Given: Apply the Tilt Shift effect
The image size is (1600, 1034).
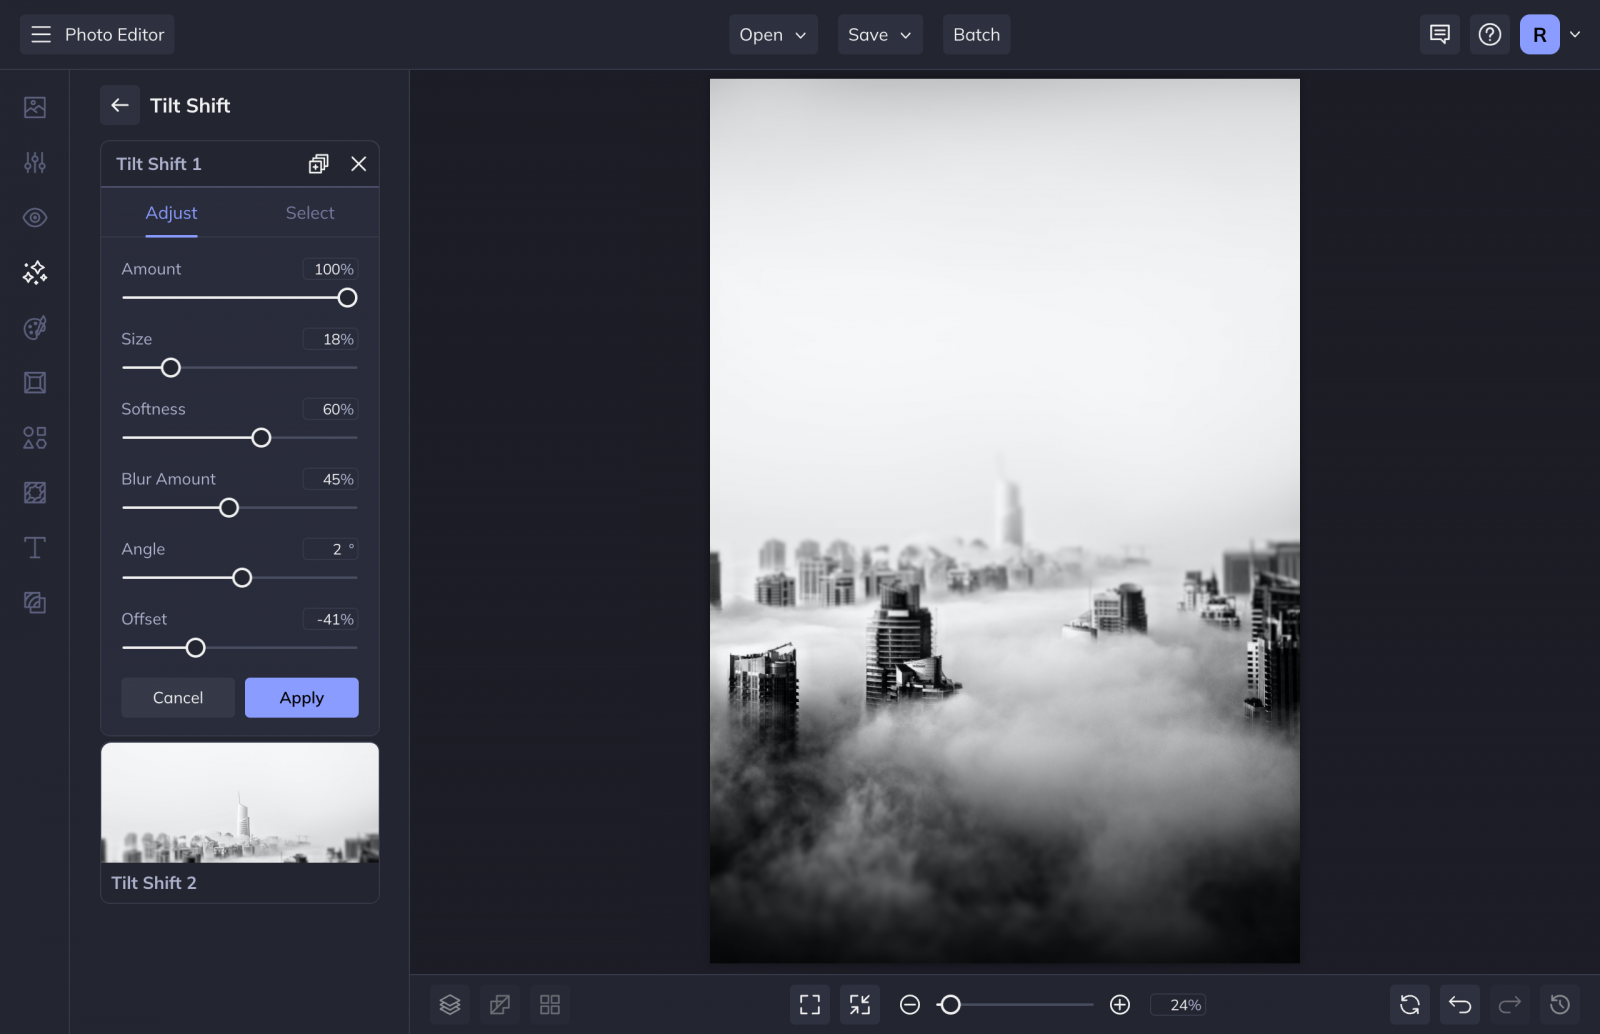Looking at the screenshot, I should pos(301,697).
